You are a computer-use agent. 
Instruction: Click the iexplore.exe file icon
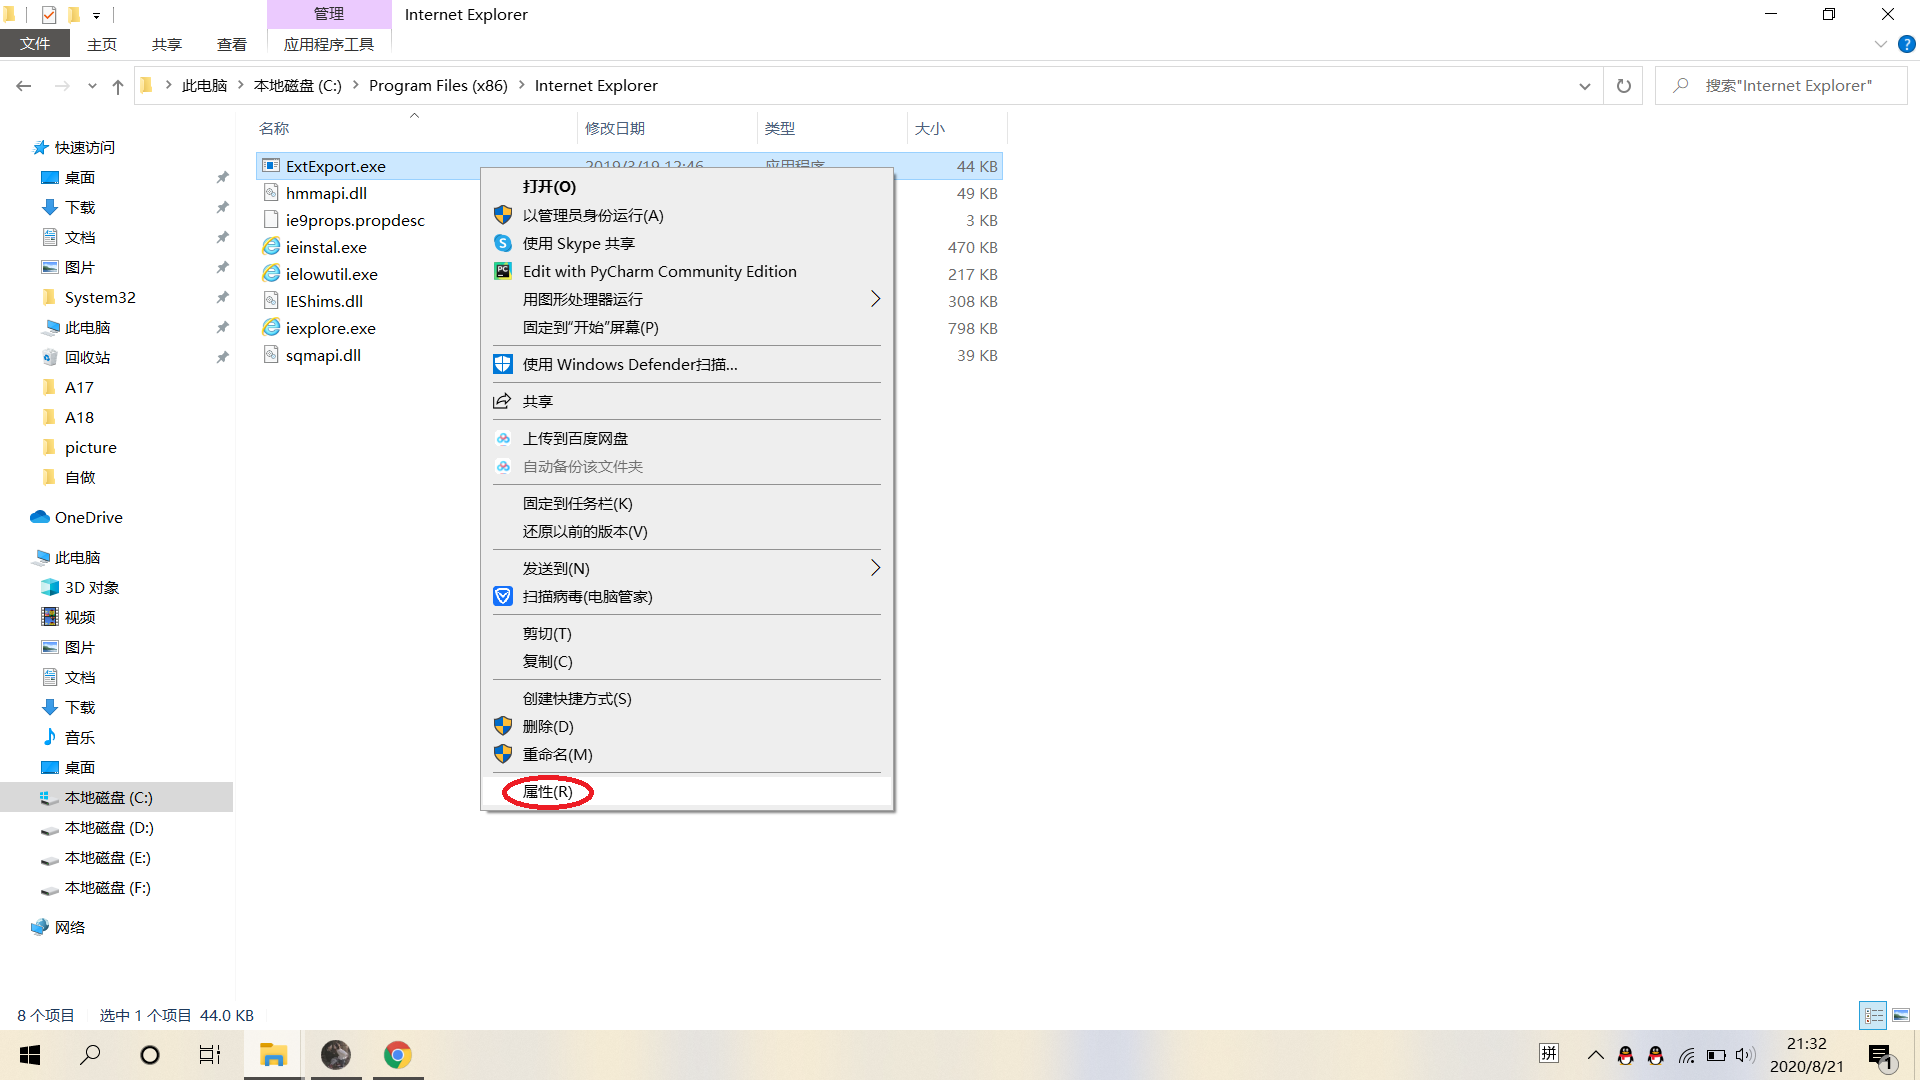point(271,328)
